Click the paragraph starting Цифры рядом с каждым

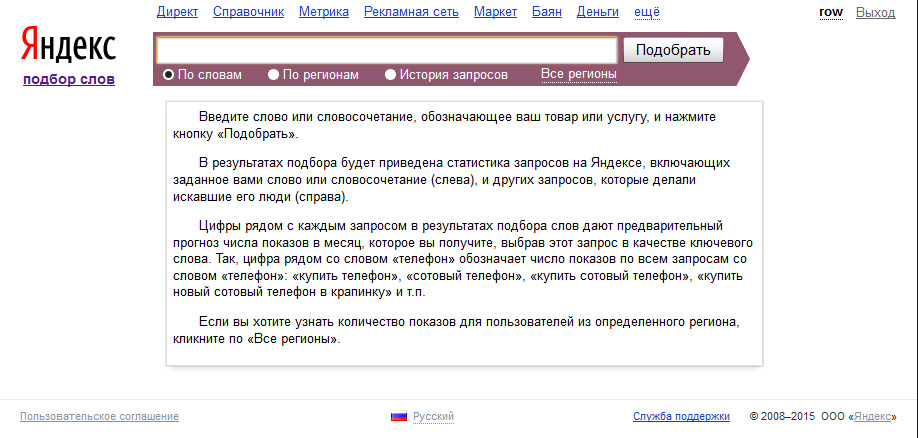(x=463, y=259)
